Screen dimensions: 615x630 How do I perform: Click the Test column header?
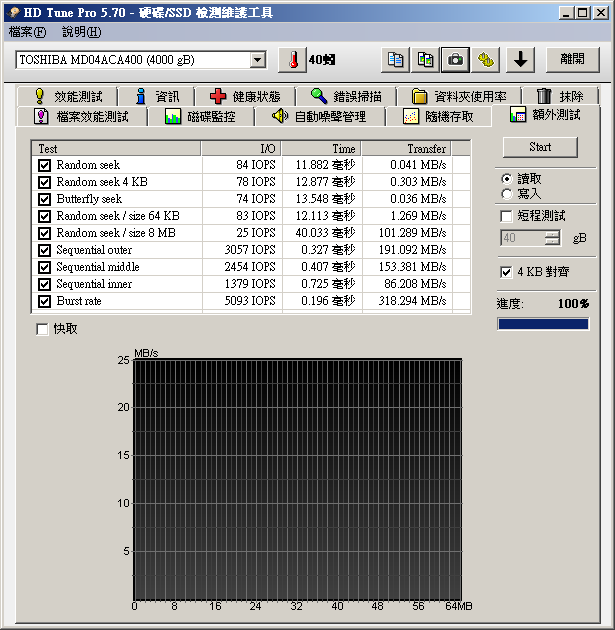pos(116,149)
